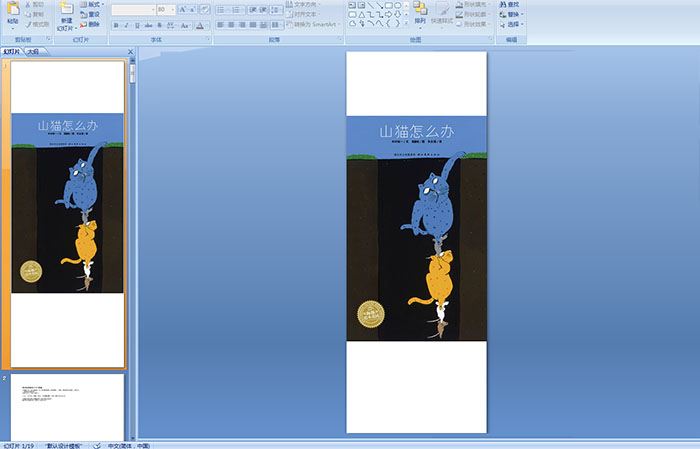Pick the left brace shape
The height and width of the screenshot is (449, 700).
point(388,23)
